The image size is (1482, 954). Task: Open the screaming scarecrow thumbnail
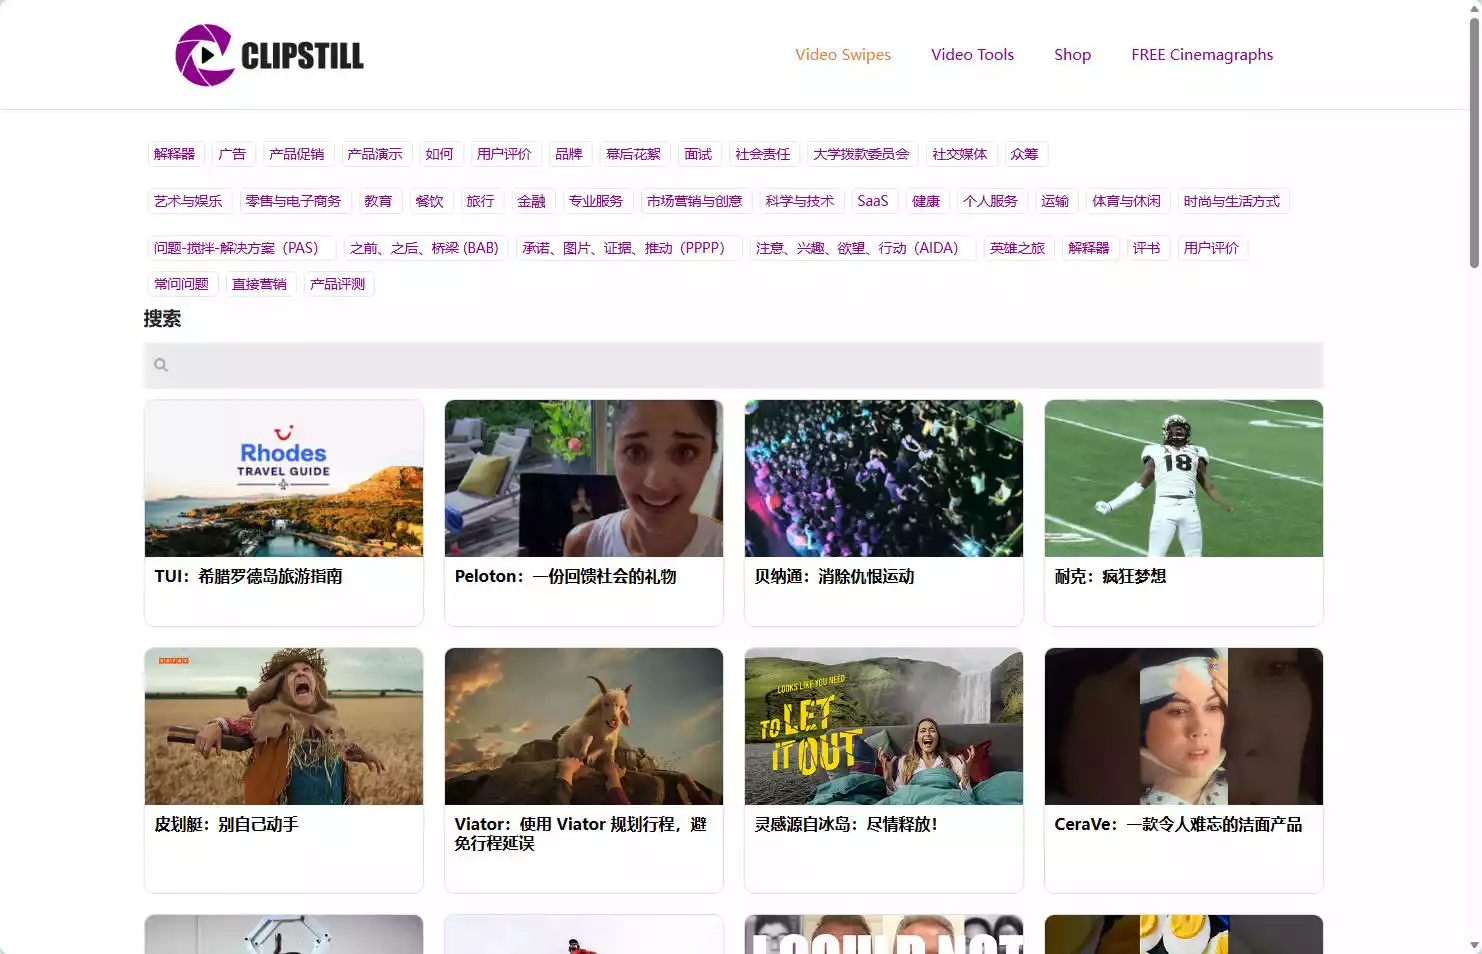point(284,726)
